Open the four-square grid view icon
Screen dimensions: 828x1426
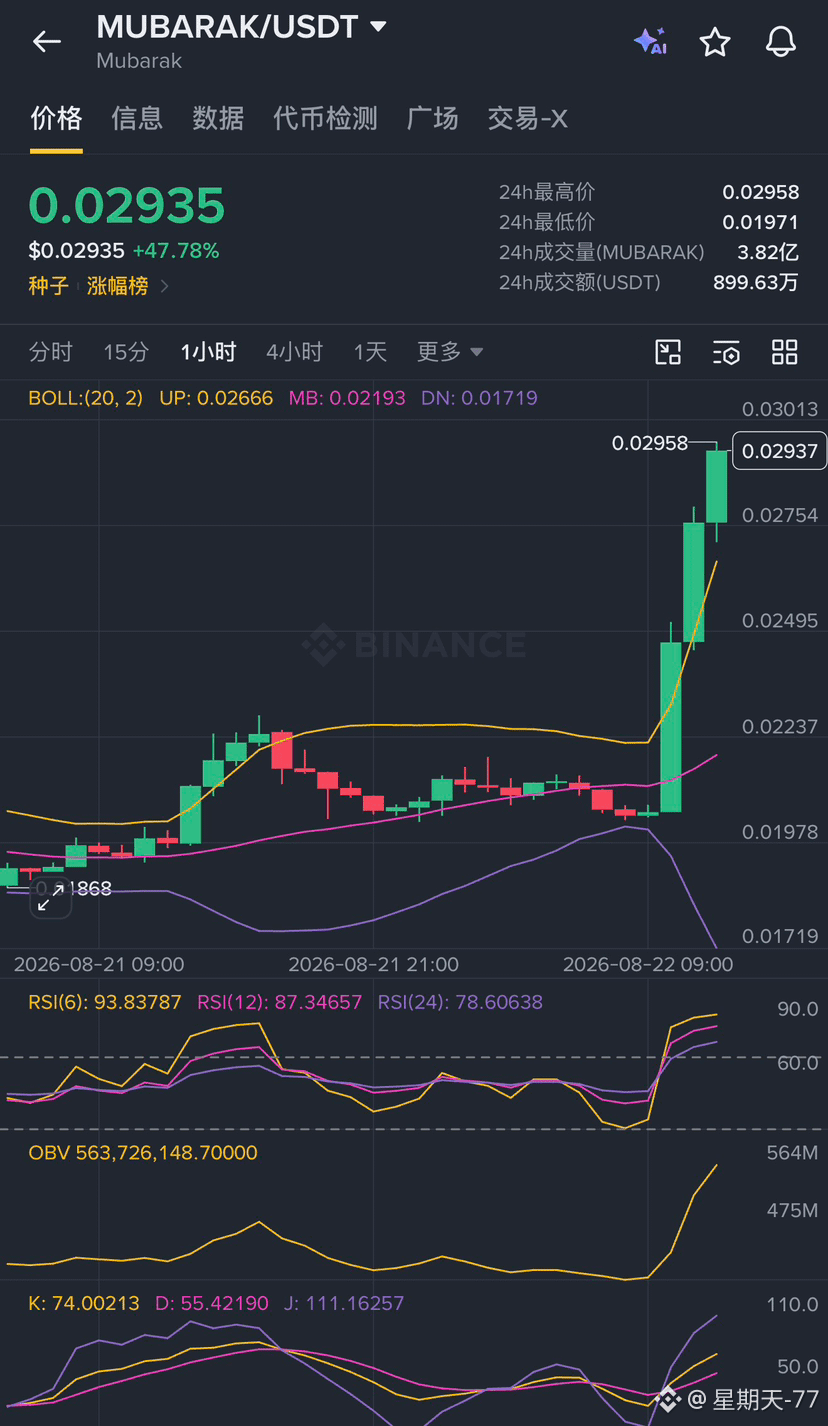coord(785,352)
